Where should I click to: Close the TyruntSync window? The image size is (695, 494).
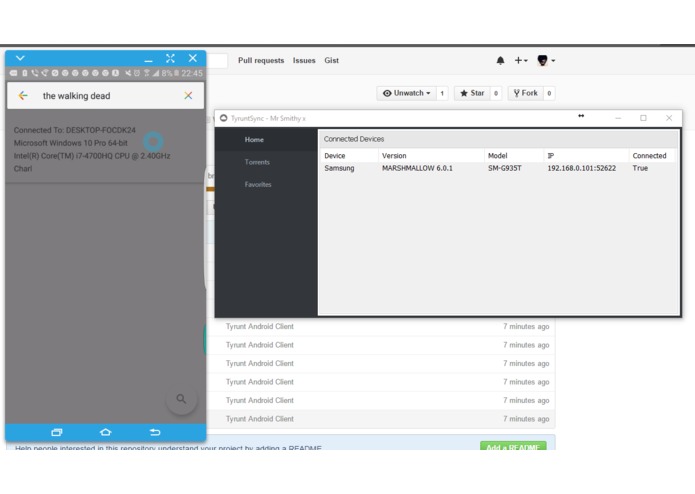[x=669, y=118]
